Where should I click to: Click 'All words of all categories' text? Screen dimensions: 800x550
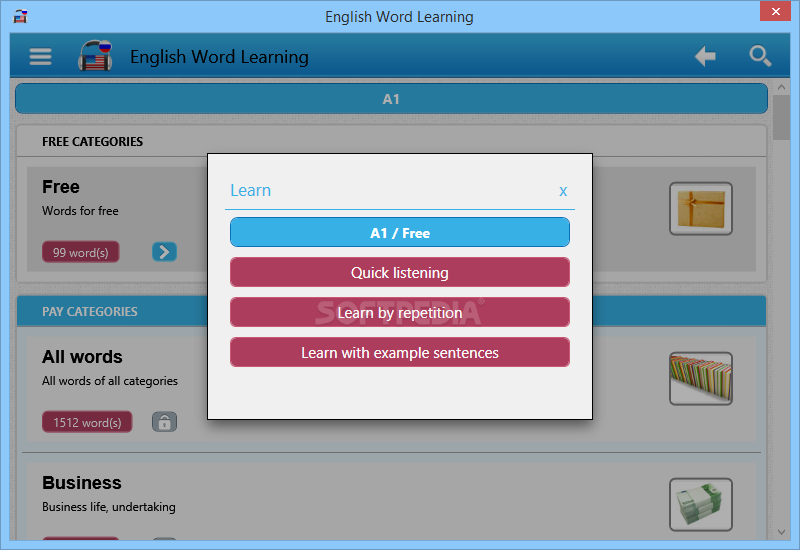tap(110, 381)
